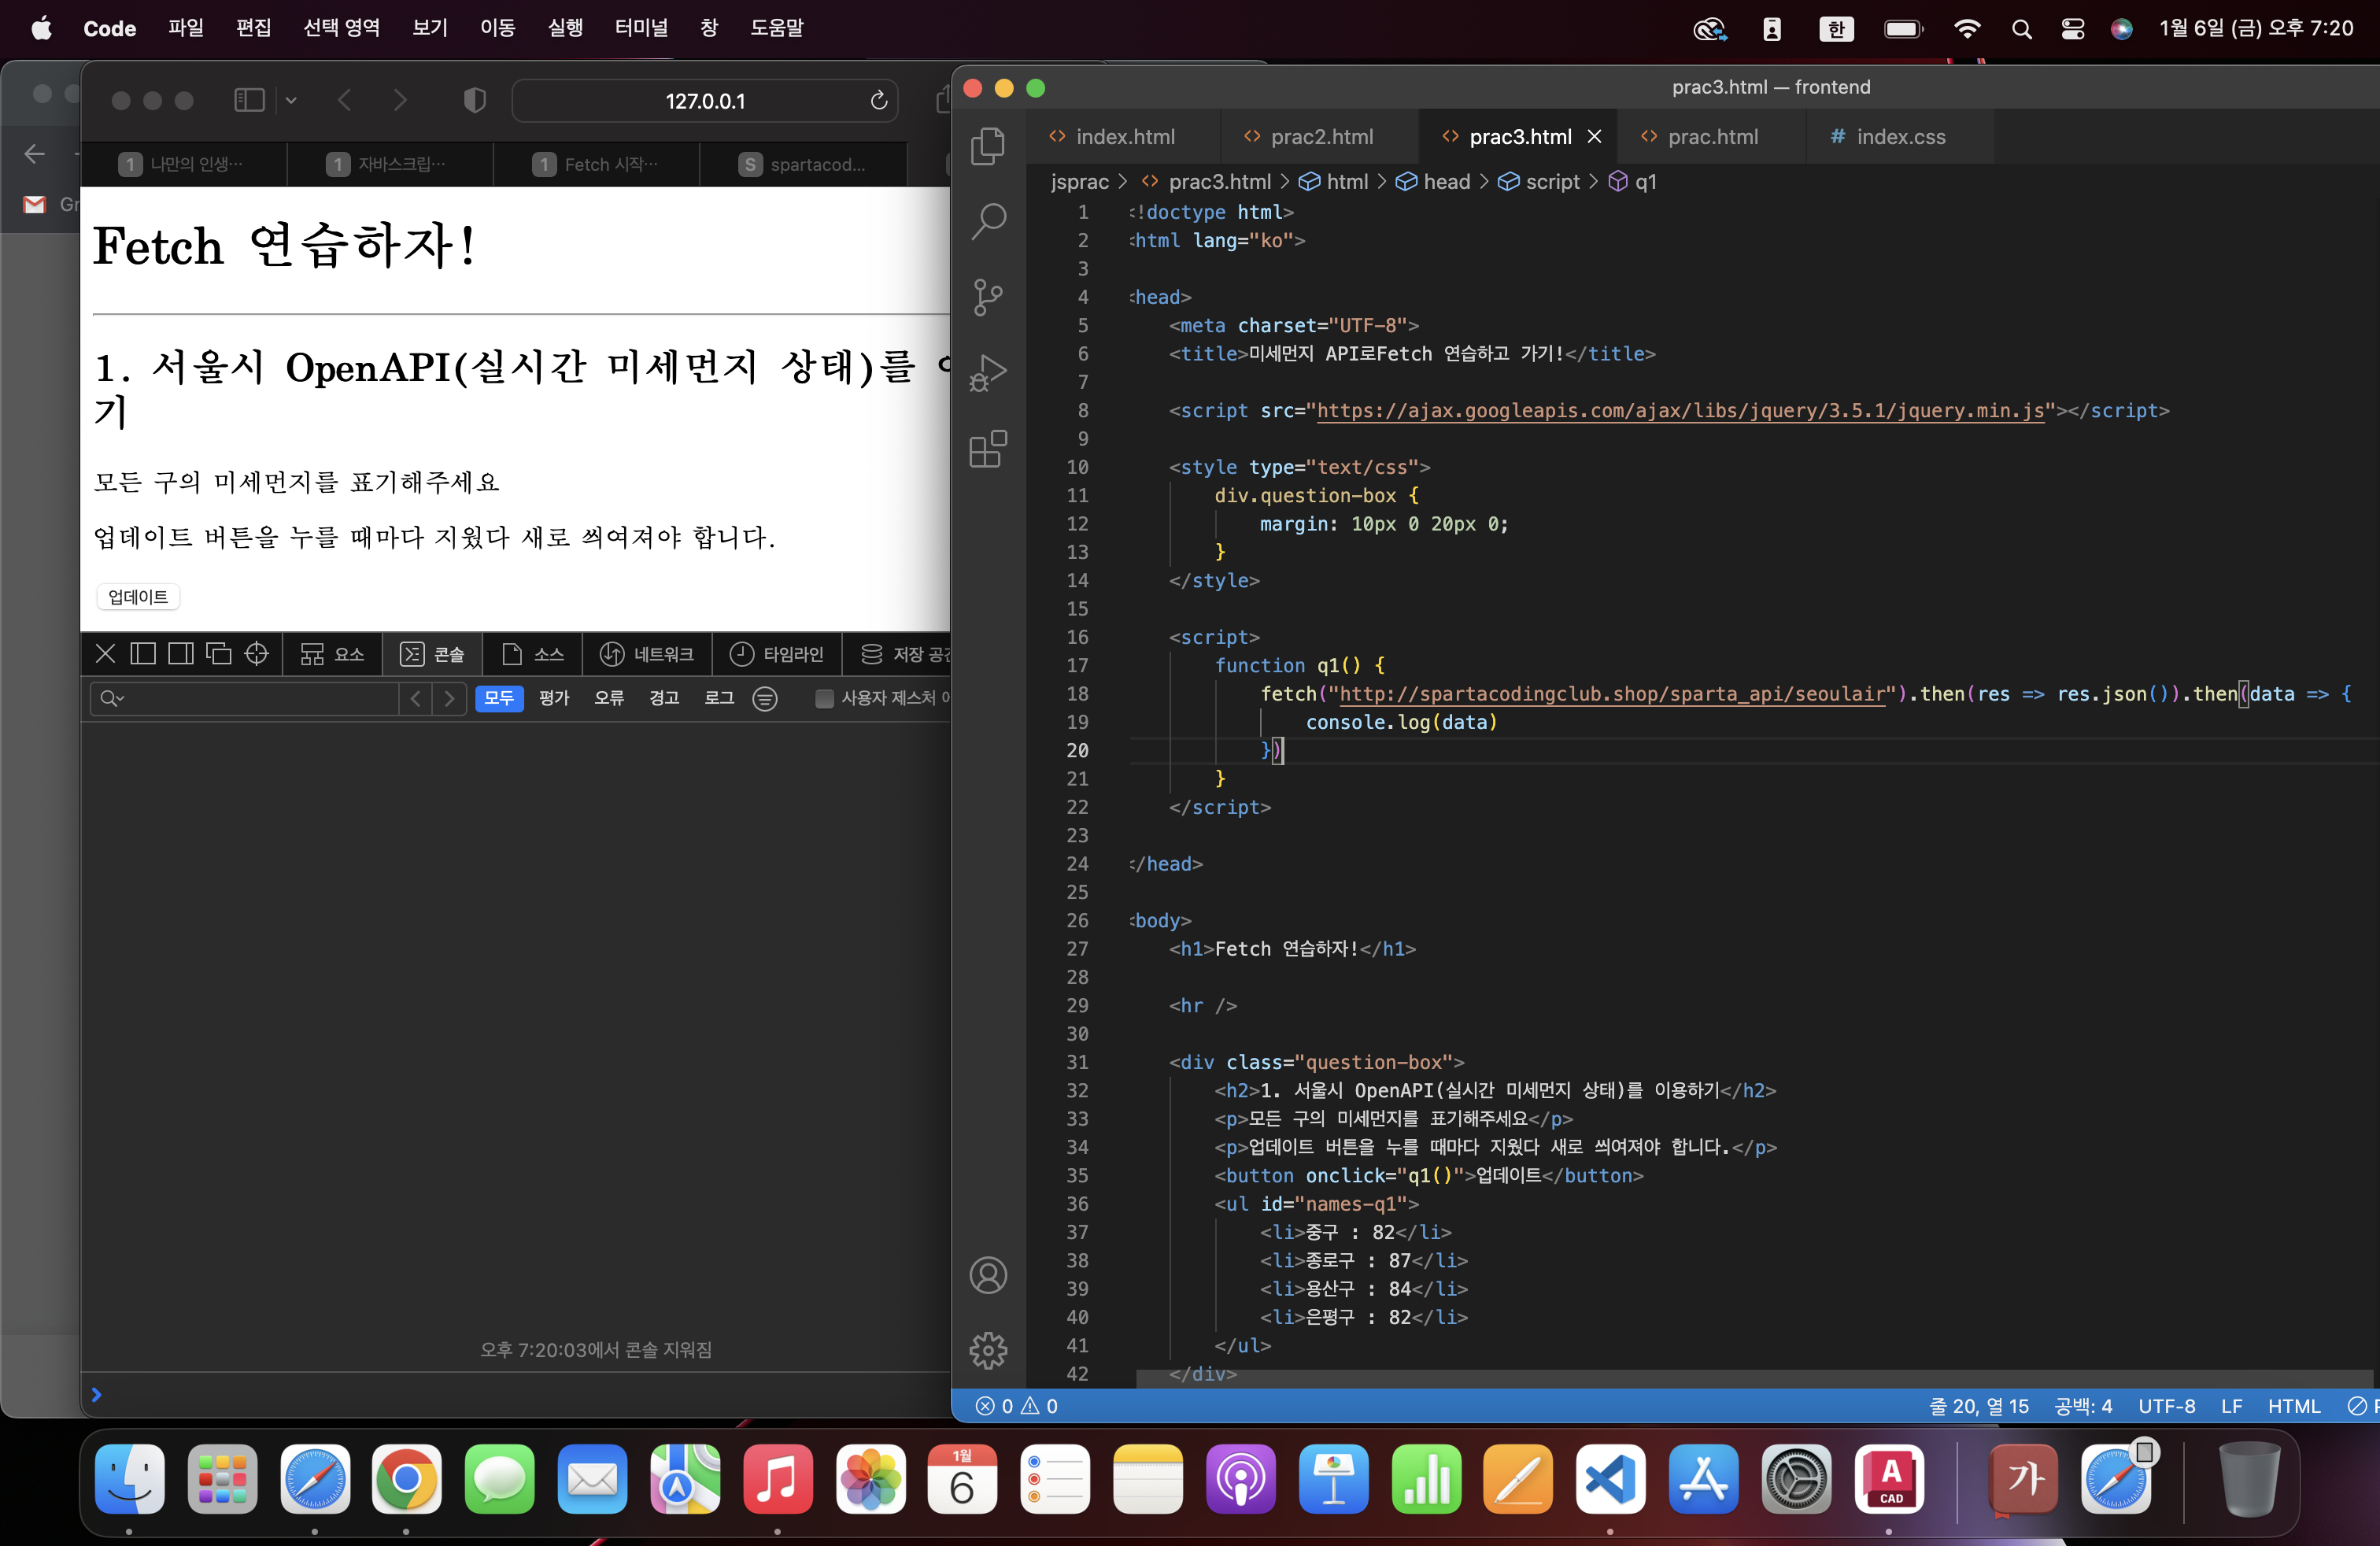Open Google Chrome from the Dock
2380x1546 pixels.
coord(406,1478)
